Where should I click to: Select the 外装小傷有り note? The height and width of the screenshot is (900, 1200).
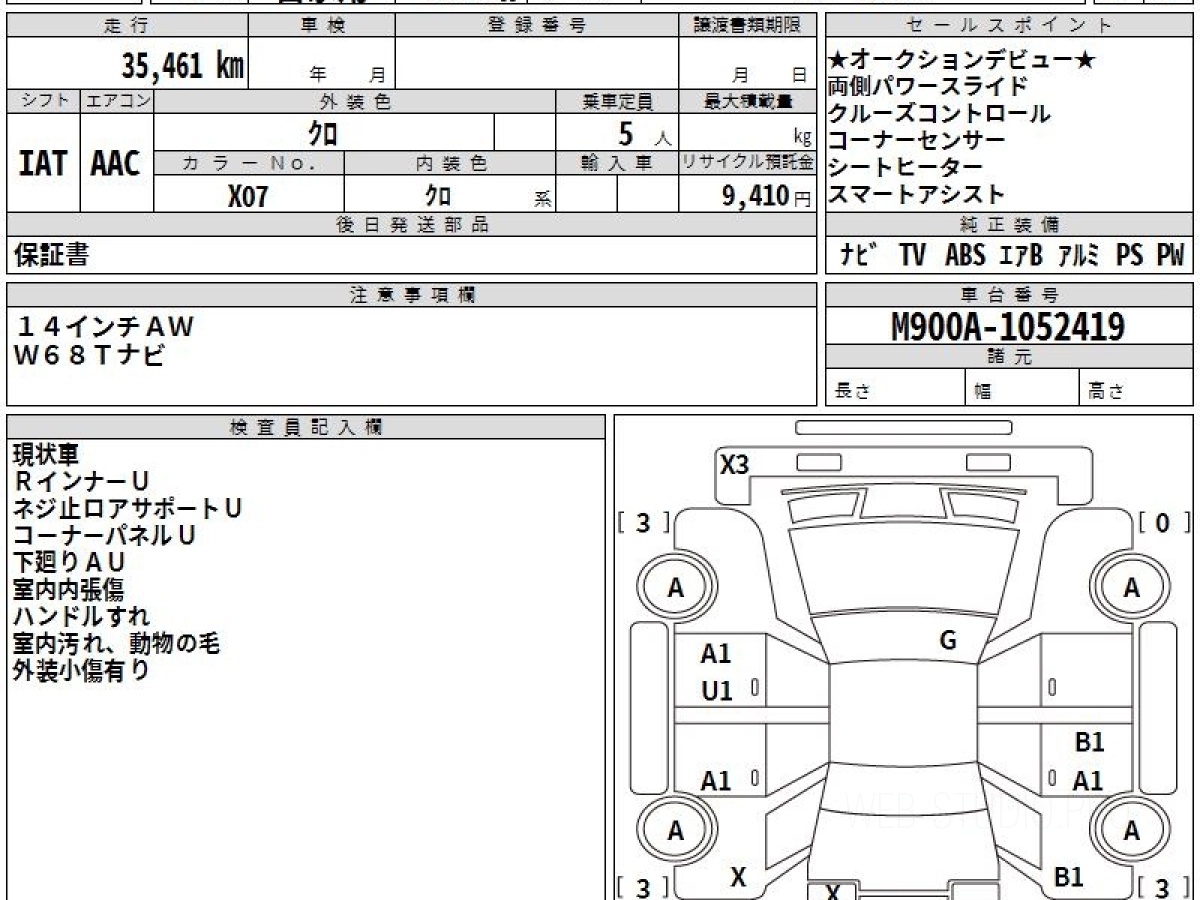coord(81,671)
